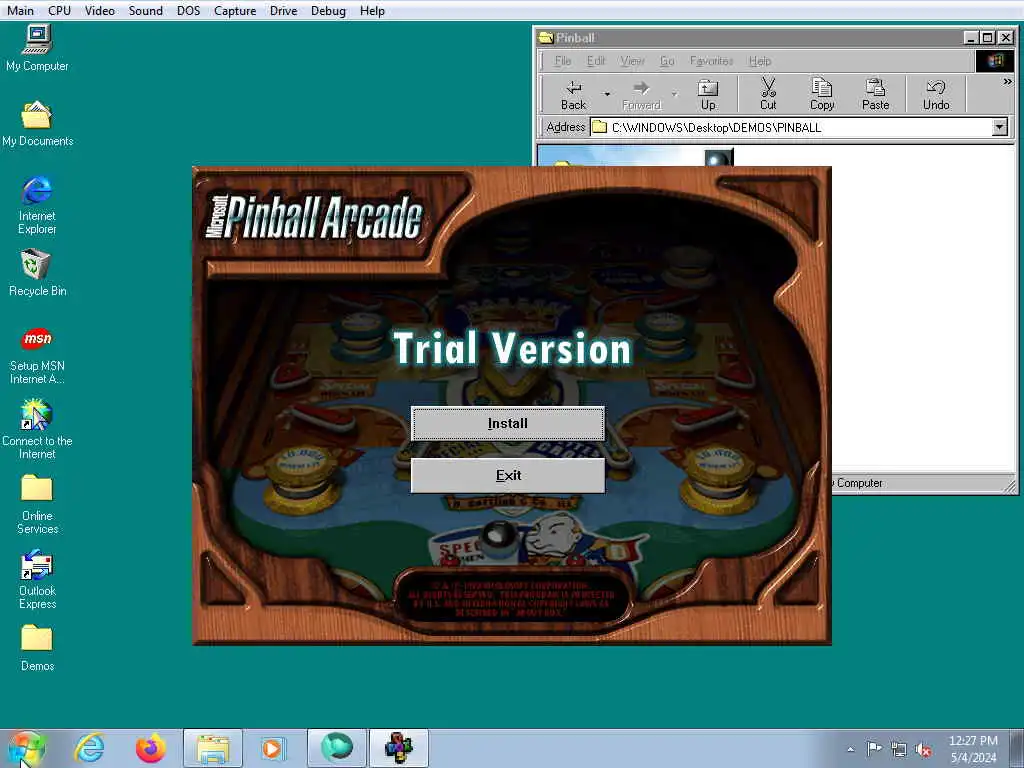Image resolution: width=1024 pixels, height=768 pixels.
Task: Open Help menu in Pinball window
Action: coord(760,61)
